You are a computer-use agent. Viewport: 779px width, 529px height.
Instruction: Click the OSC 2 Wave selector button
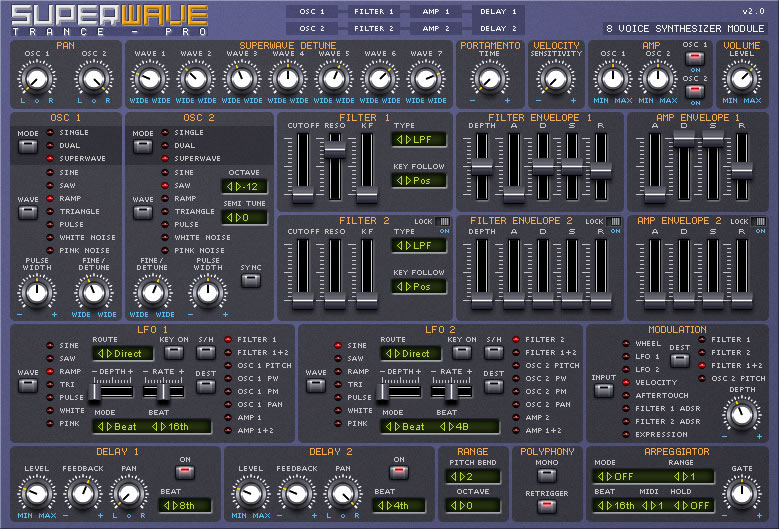tap(143, 213)
